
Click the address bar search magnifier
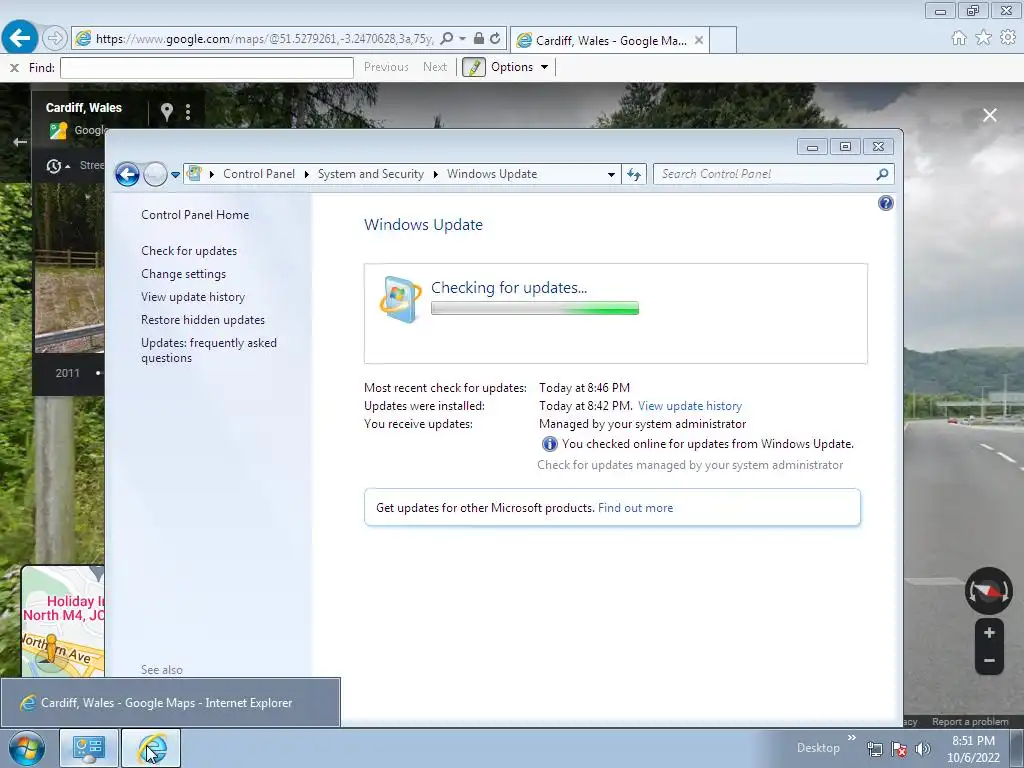tap(447, 39)
